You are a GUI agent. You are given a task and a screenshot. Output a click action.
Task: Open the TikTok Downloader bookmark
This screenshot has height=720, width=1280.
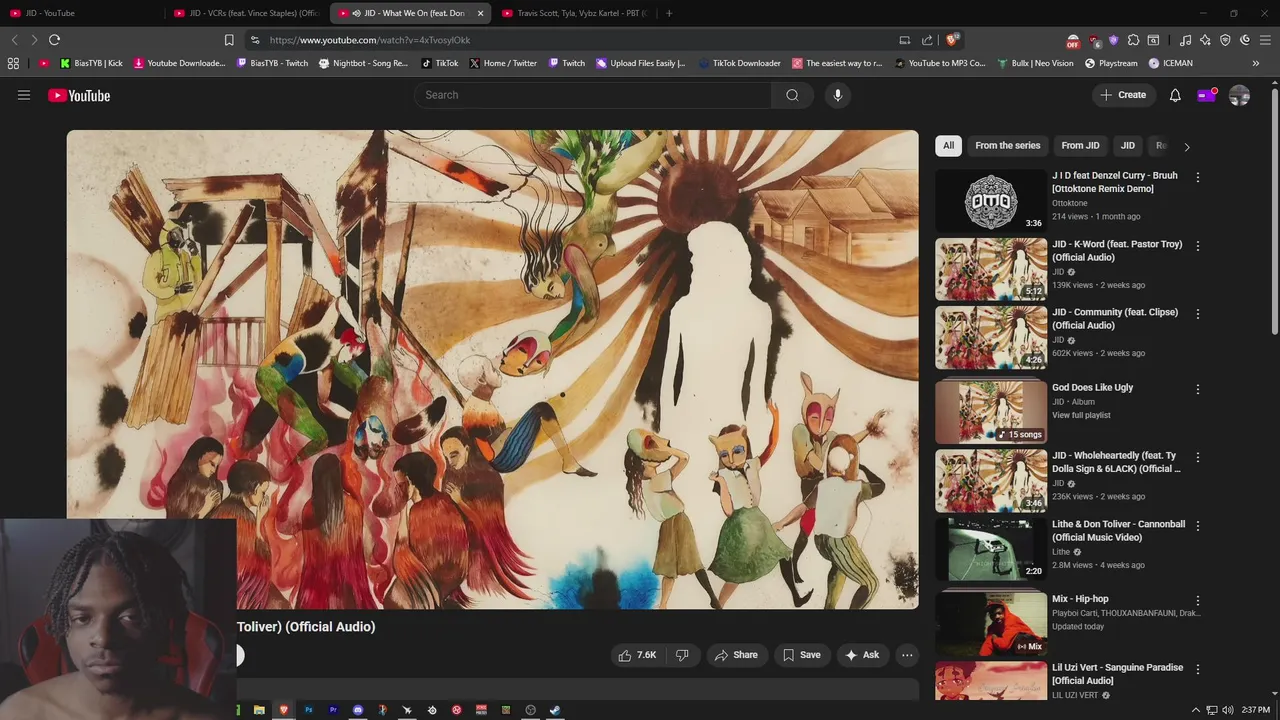[x=739, y=63]
